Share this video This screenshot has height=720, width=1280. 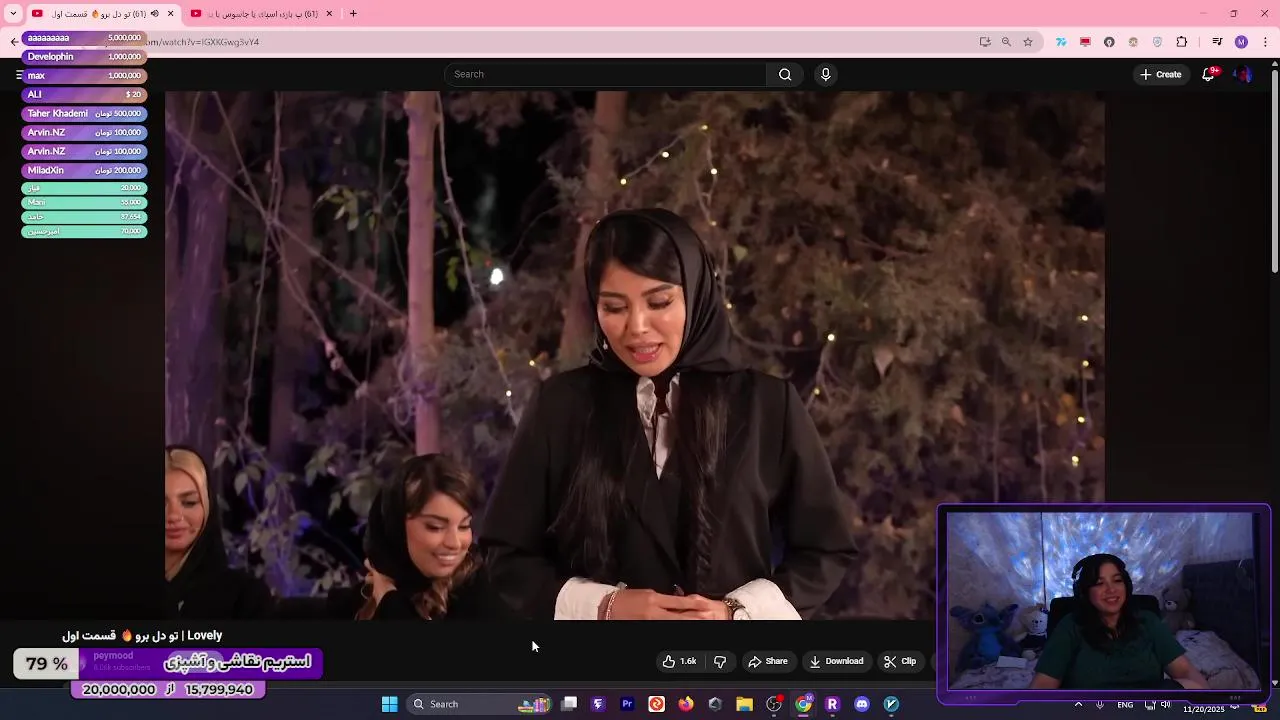pyautogui.click(x=768, y=661)
